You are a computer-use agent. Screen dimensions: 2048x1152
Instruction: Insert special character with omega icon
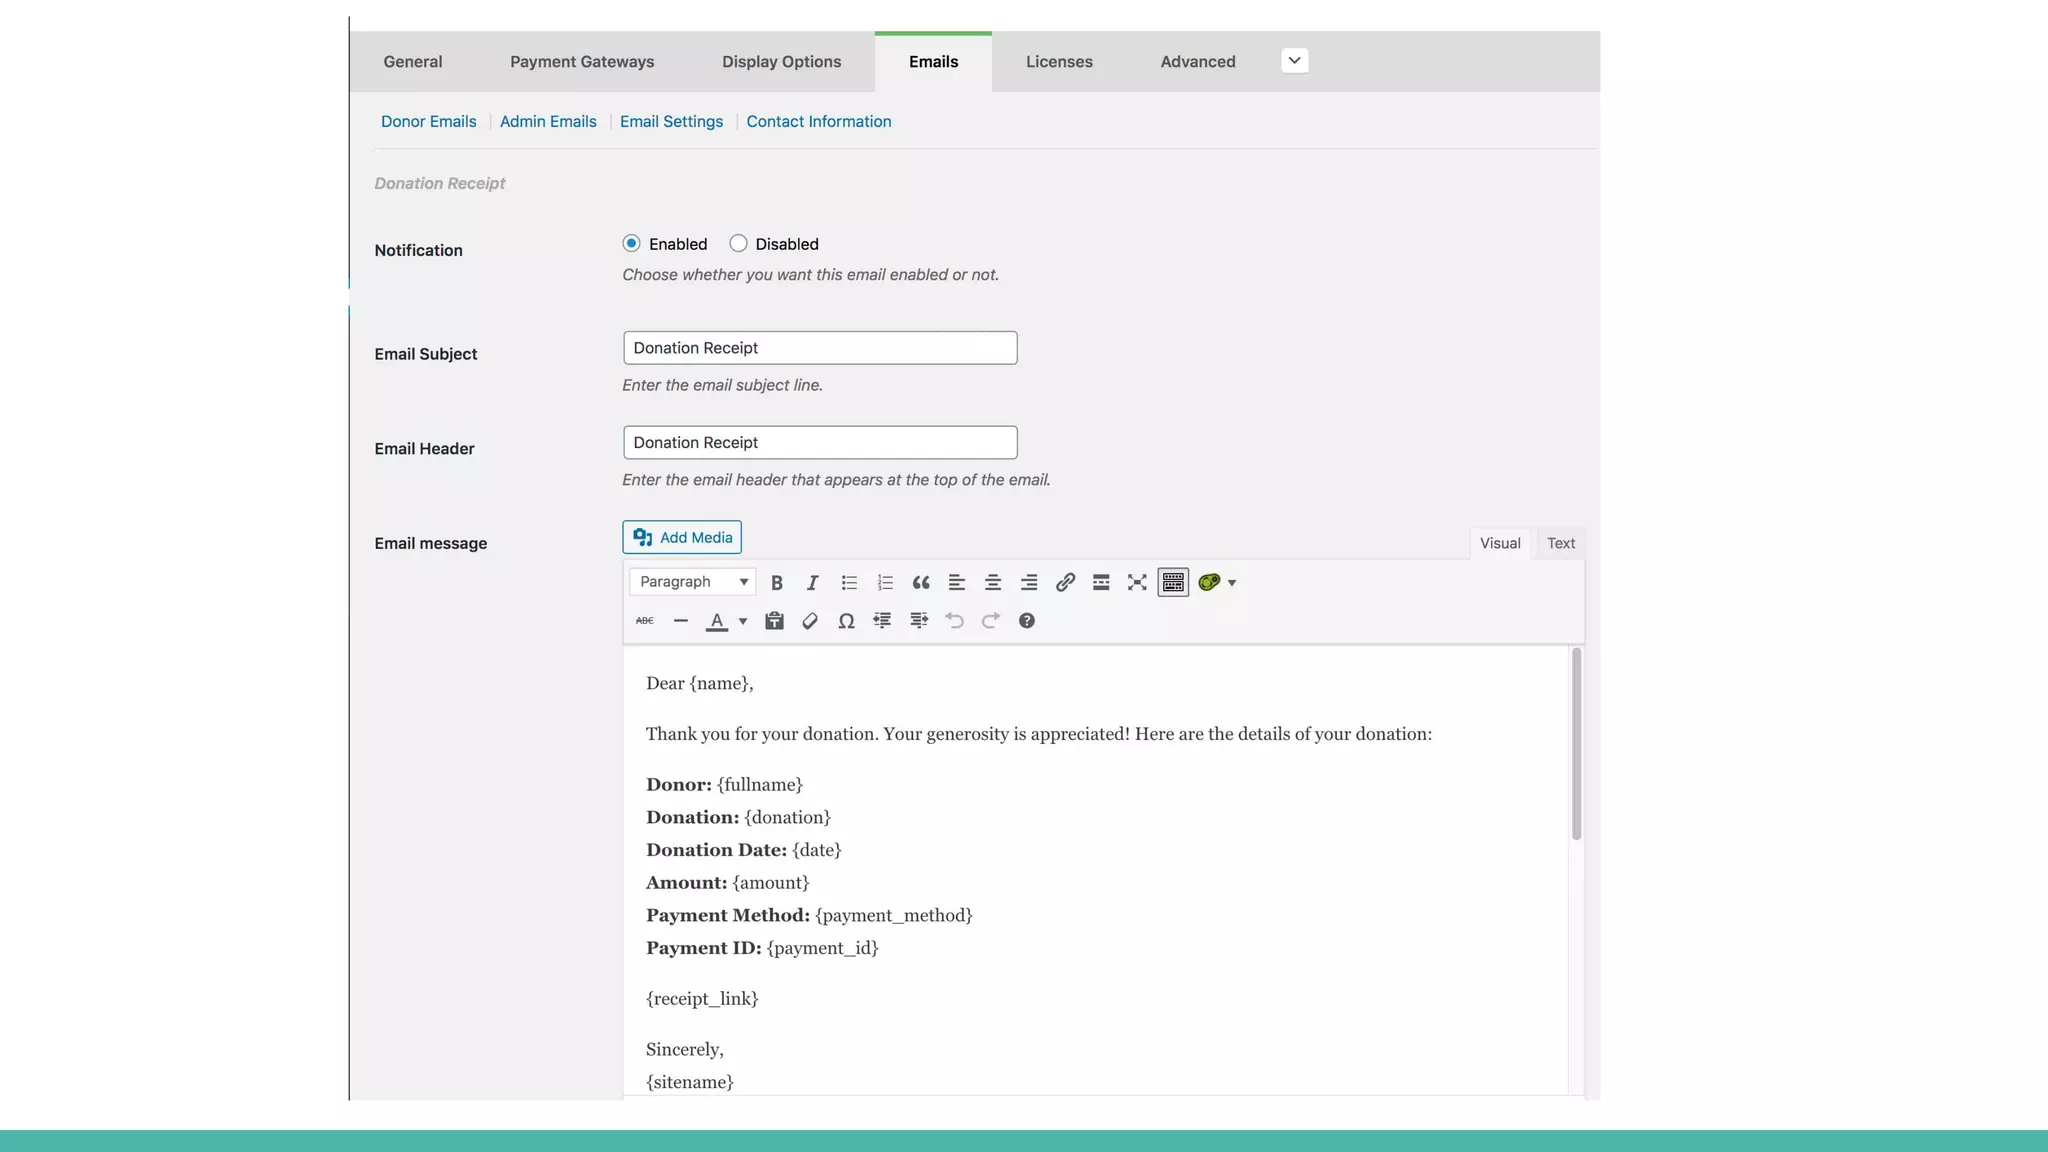click(x=846, y=621)
